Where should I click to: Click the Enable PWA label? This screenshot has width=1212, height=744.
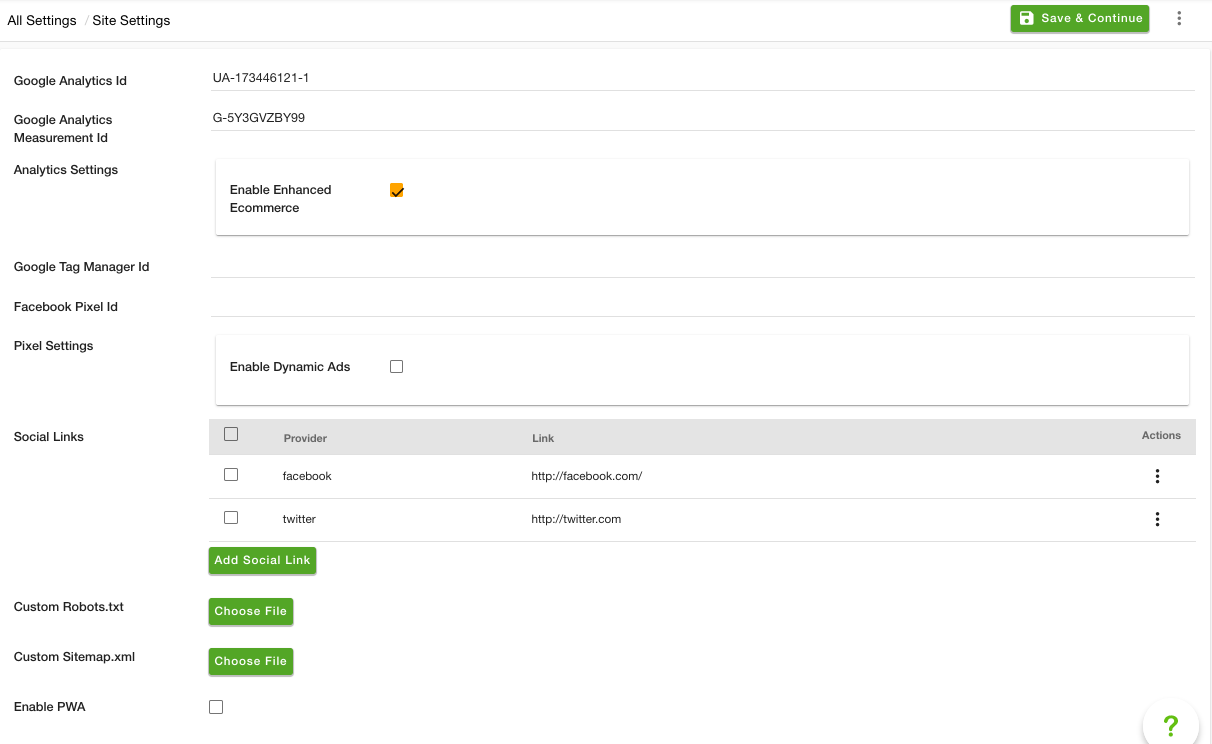point(50,707)
